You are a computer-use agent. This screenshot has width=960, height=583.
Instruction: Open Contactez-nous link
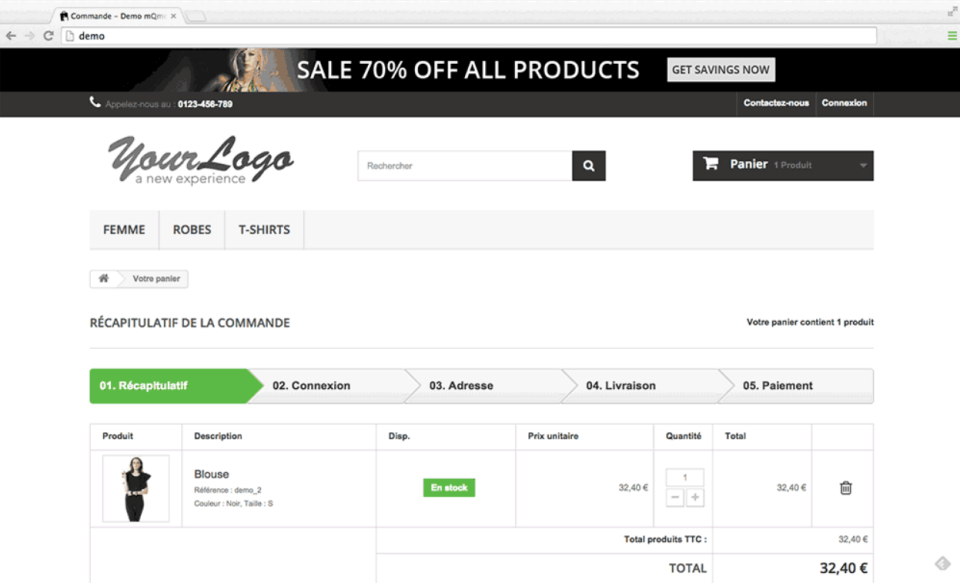(776, 103)
